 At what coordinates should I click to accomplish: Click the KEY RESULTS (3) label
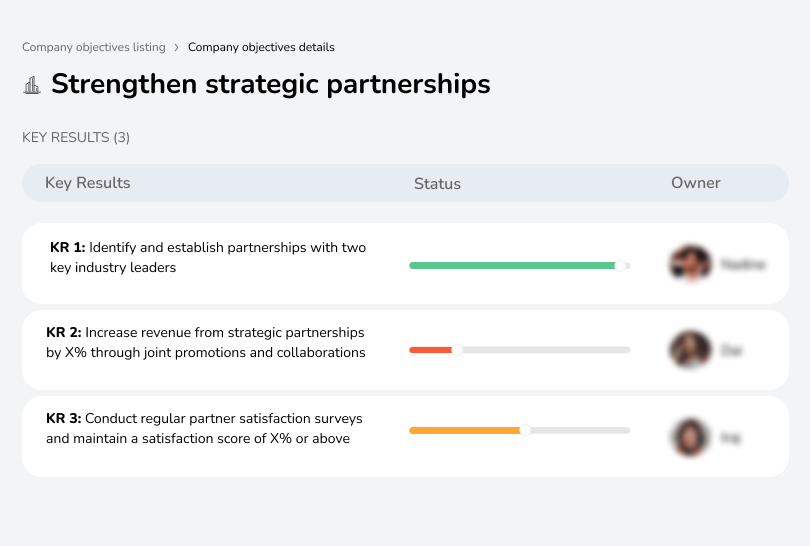click(76, 137)
